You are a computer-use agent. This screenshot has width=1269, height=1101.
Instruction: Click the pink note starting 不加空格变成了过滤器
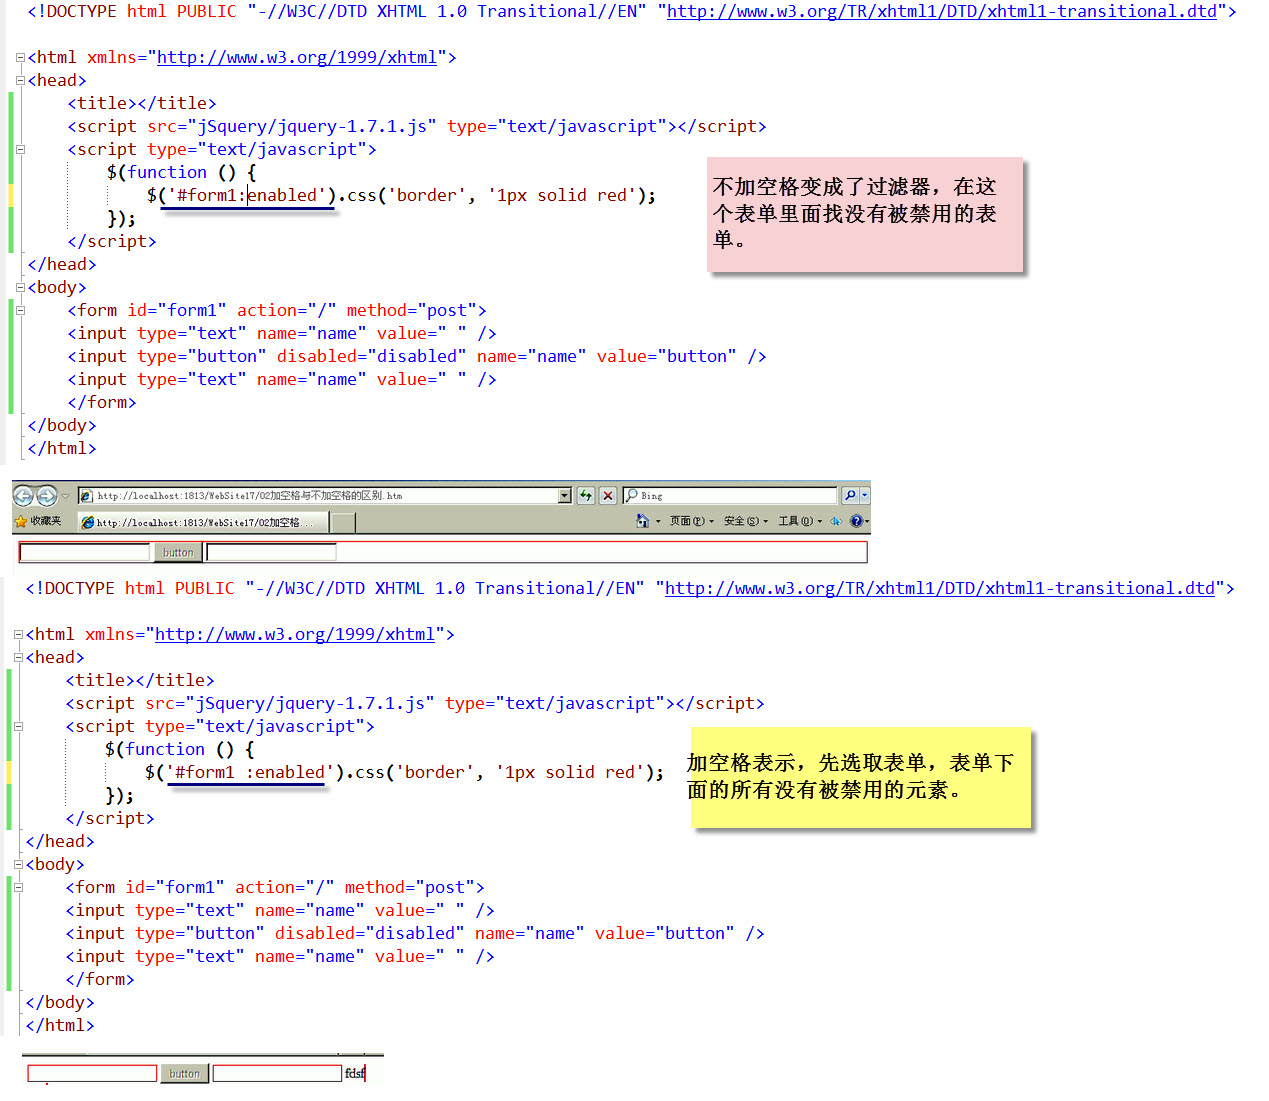coord(865,214)
